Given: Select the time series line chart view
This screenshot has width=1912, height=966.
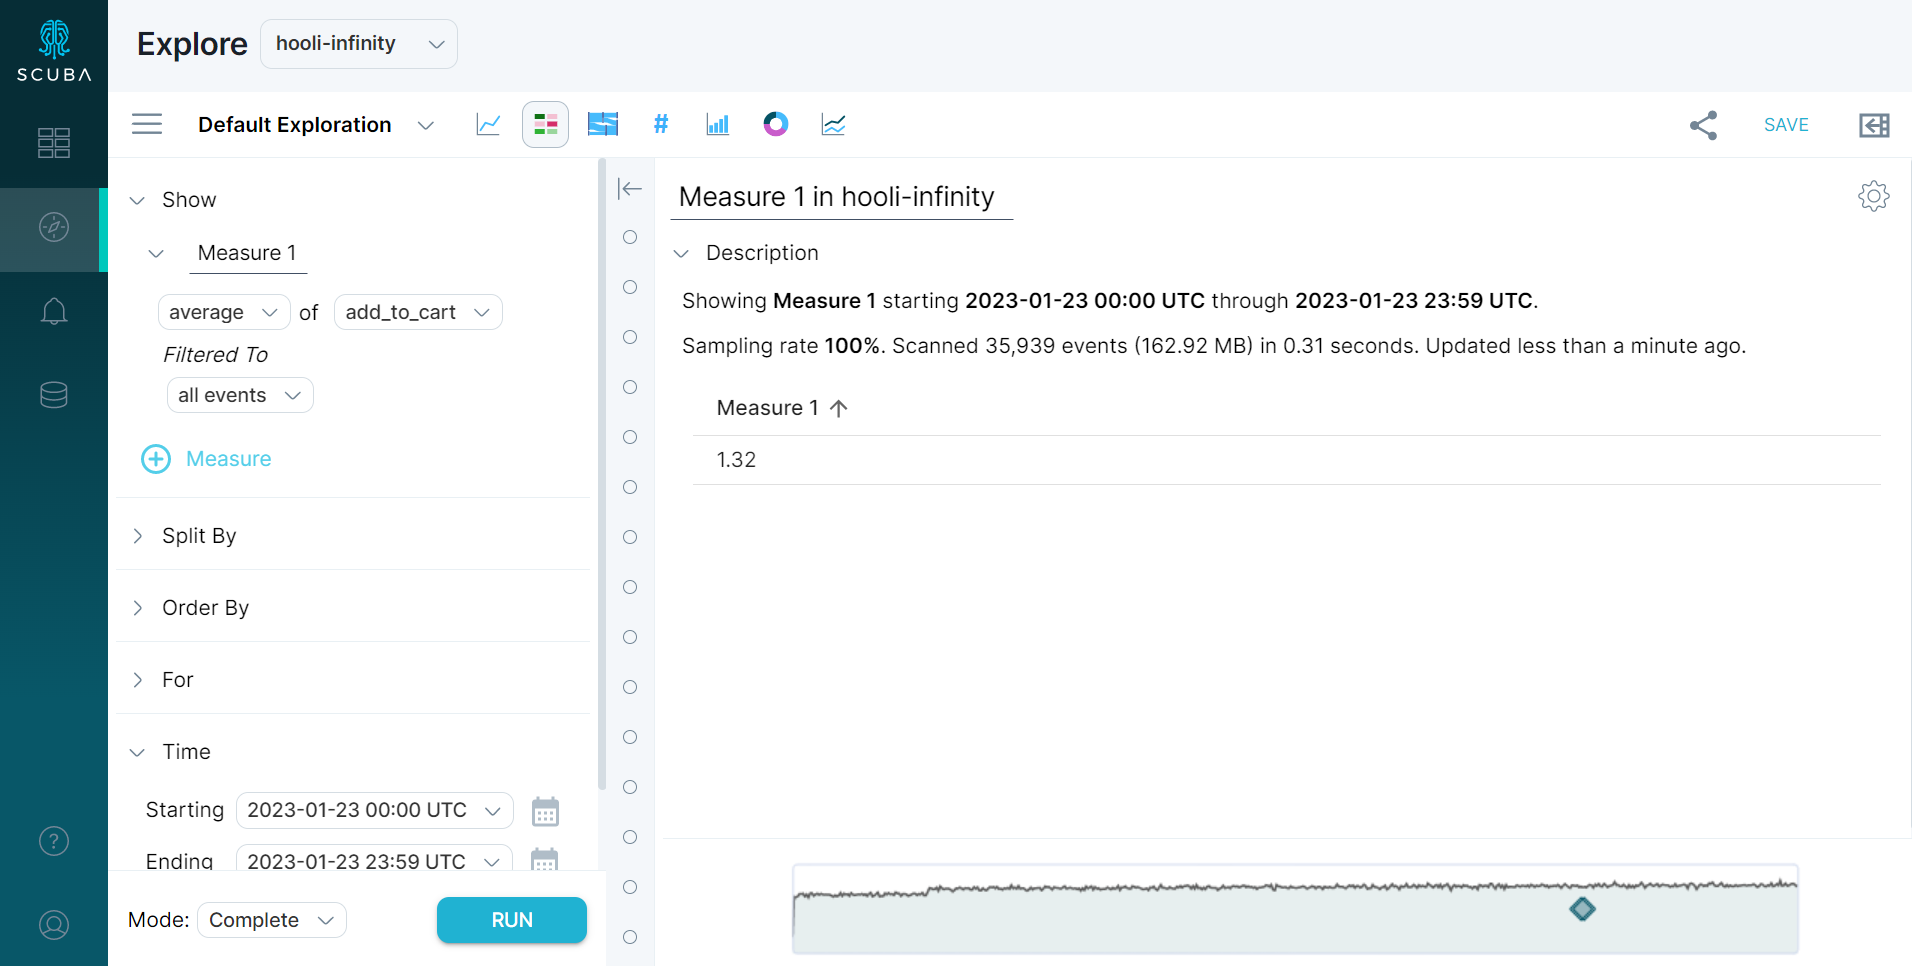Looking at the screenshot, I should pos(488,124).
